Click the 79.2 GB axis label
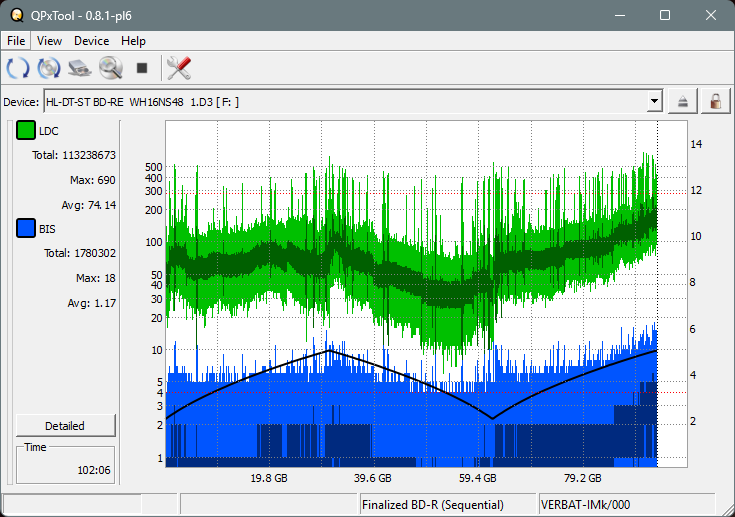The image size is (735, 517). click(582, 478)
